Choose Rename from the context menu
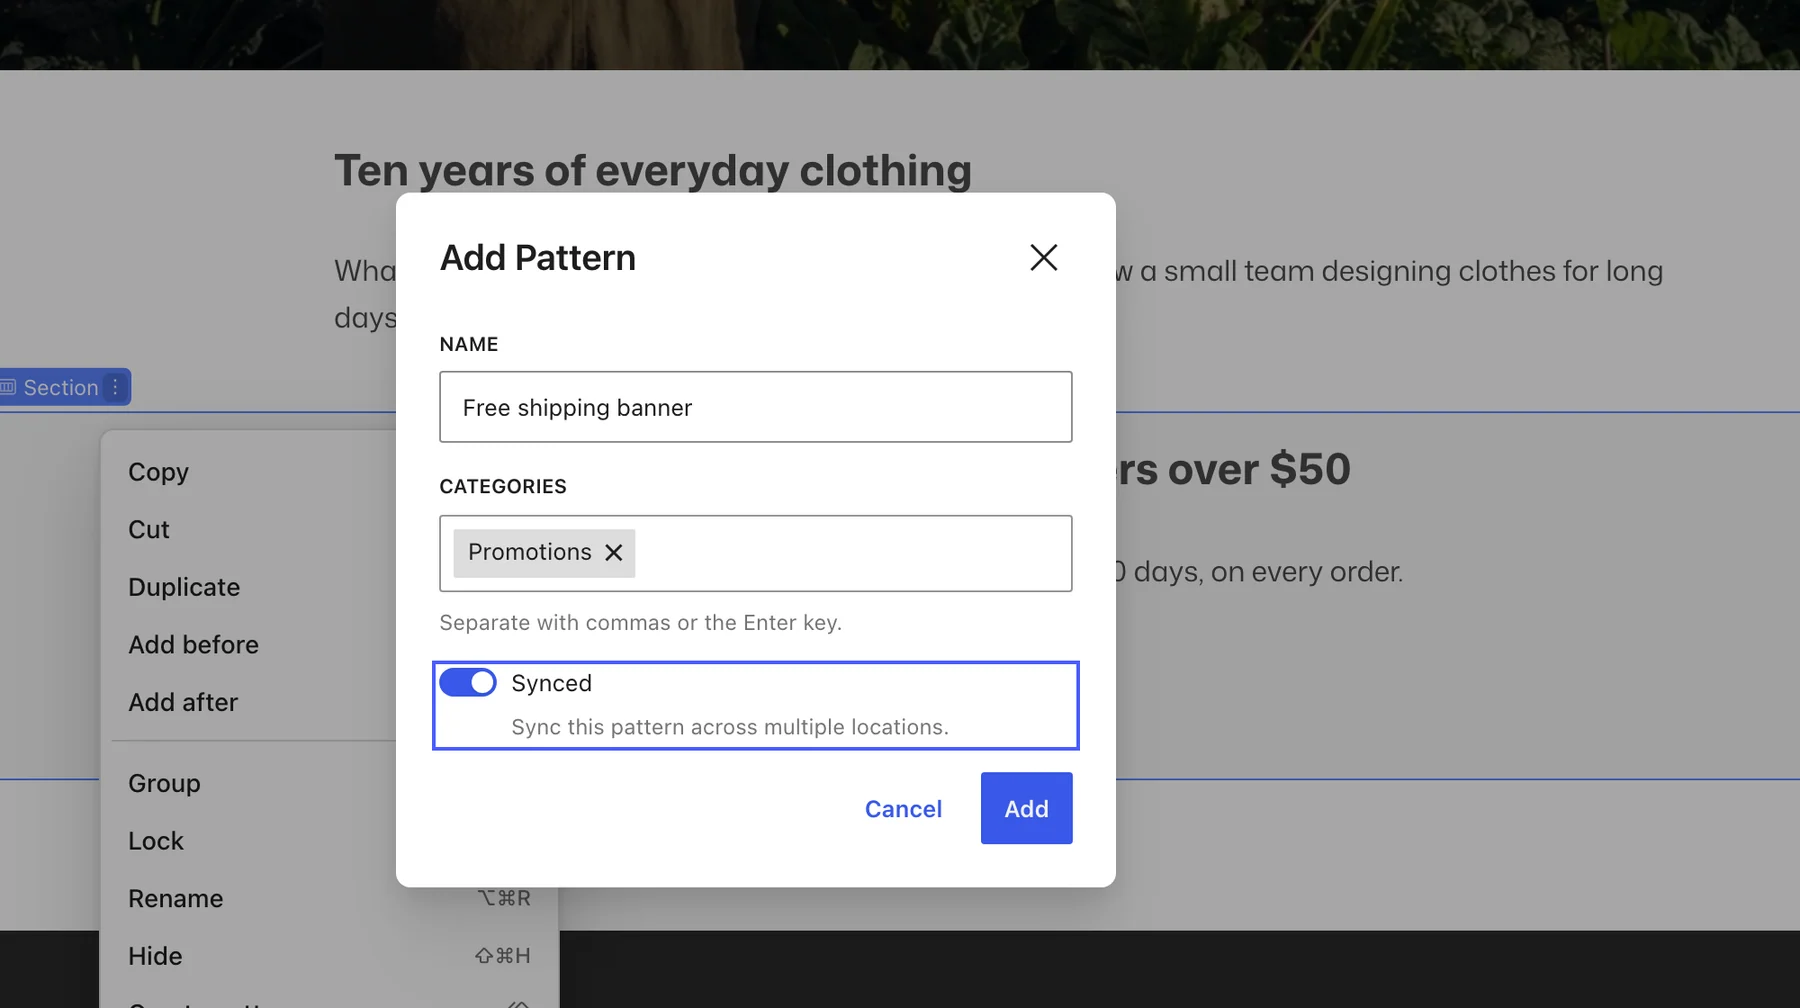 (330, 899)
